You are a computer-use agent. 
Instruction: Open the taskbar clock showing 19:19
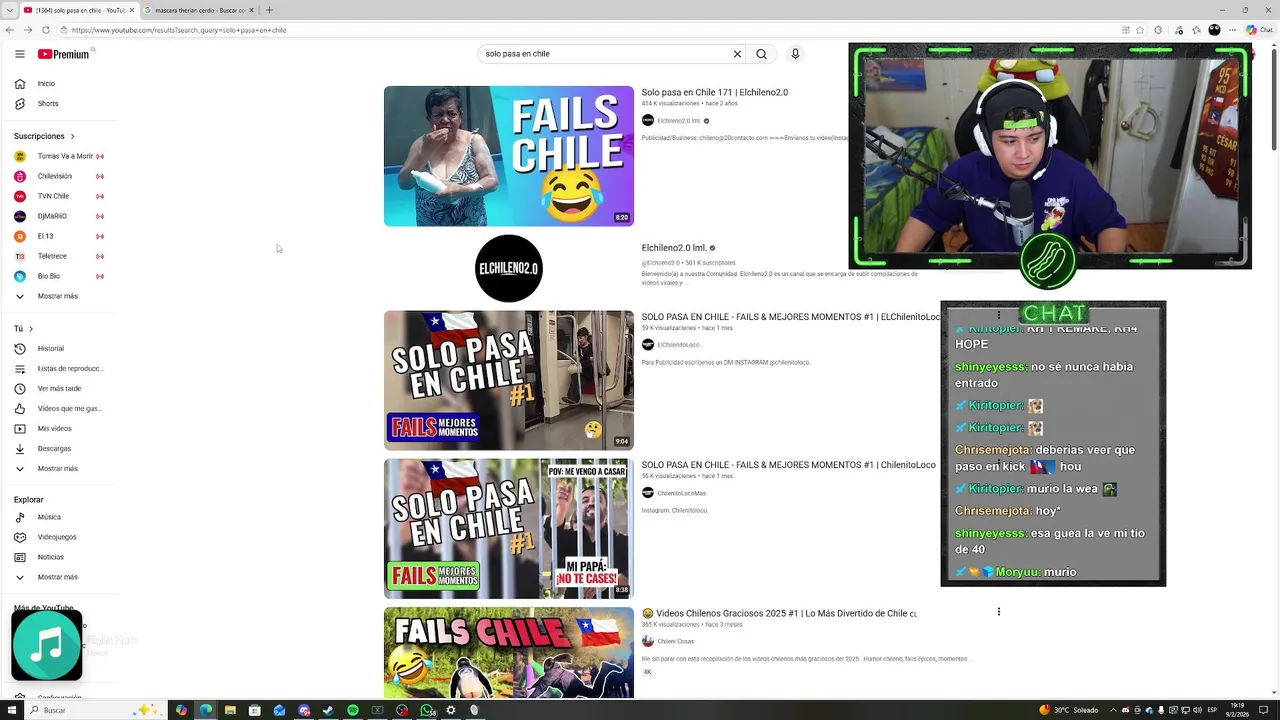1237,710
